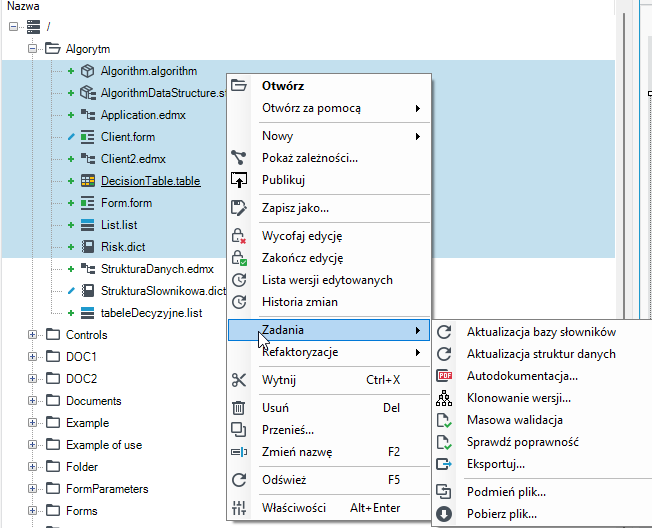Select the DOC2 folder
Viewport: 652px width, 528px height.
pos(82,379)
